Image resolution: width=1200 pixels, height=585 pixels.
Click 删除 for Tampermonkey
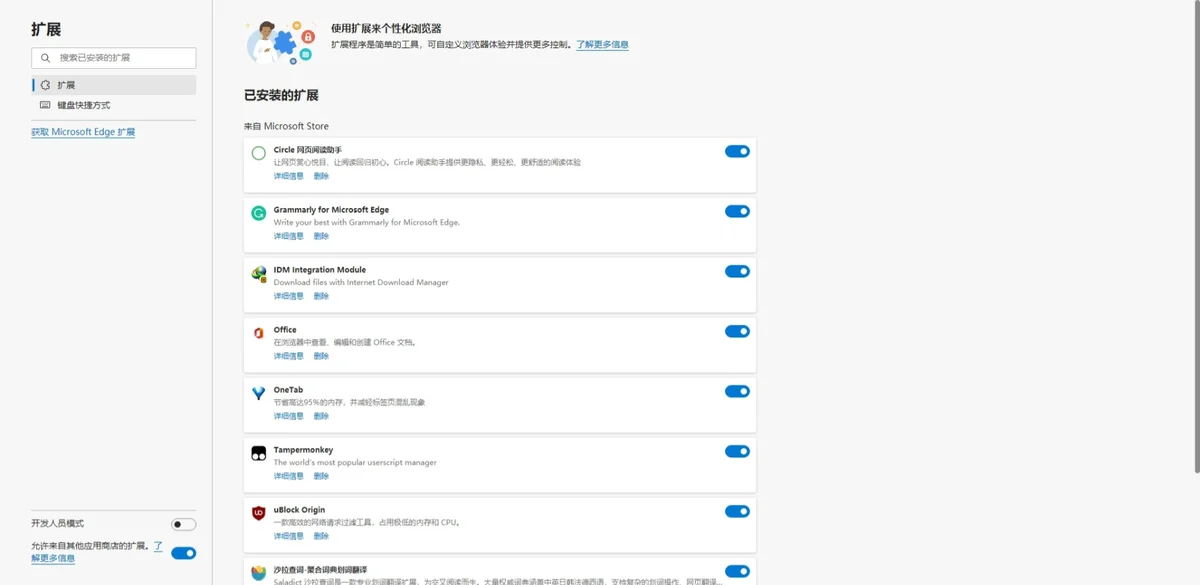coord(321,476)
